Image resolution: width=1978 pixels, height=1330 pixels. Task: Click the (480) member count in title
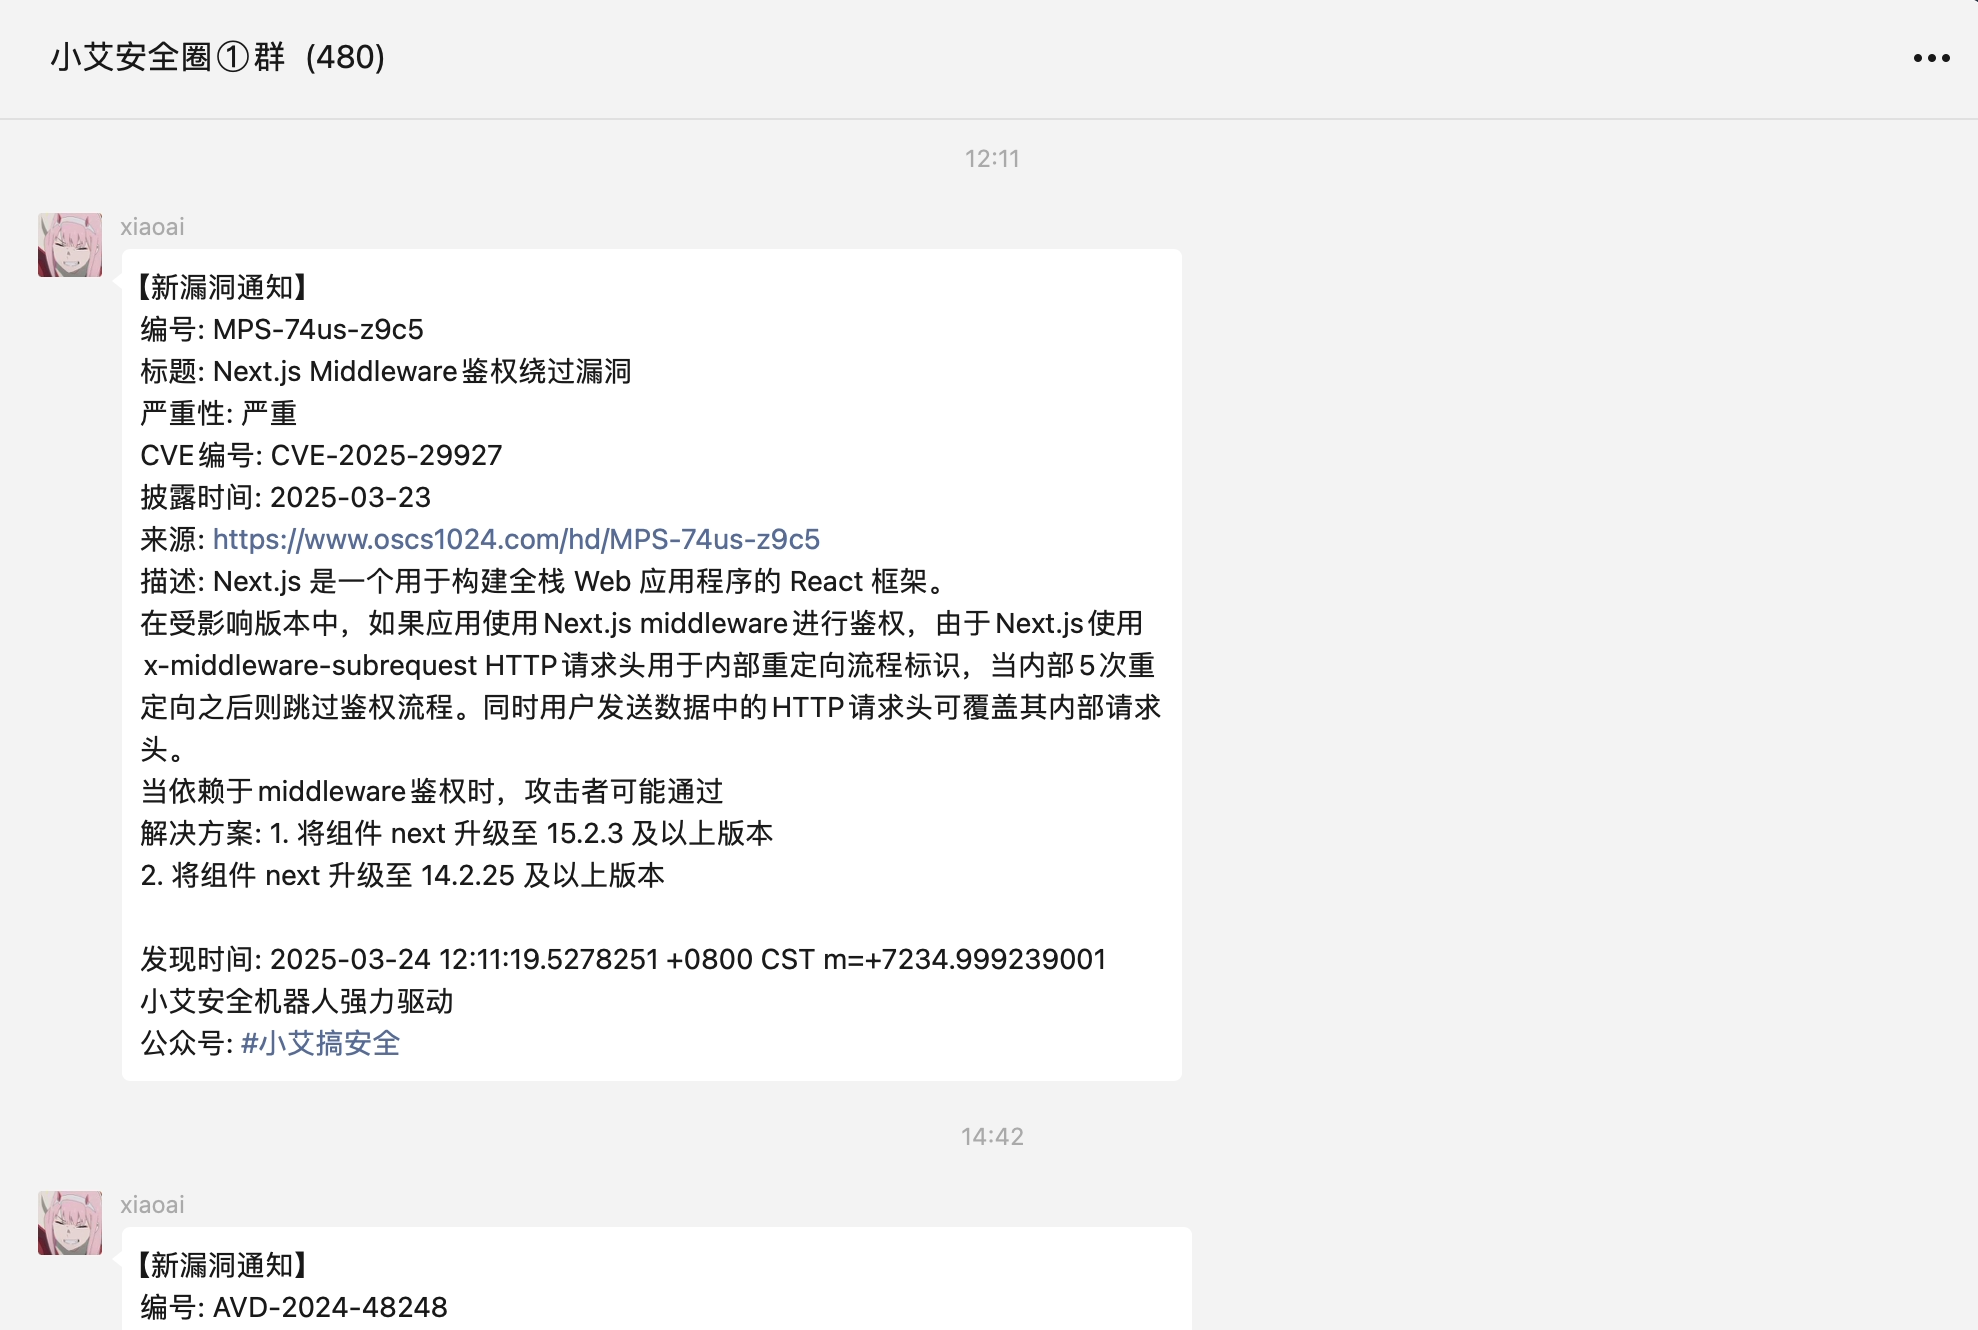pos(345,57)
